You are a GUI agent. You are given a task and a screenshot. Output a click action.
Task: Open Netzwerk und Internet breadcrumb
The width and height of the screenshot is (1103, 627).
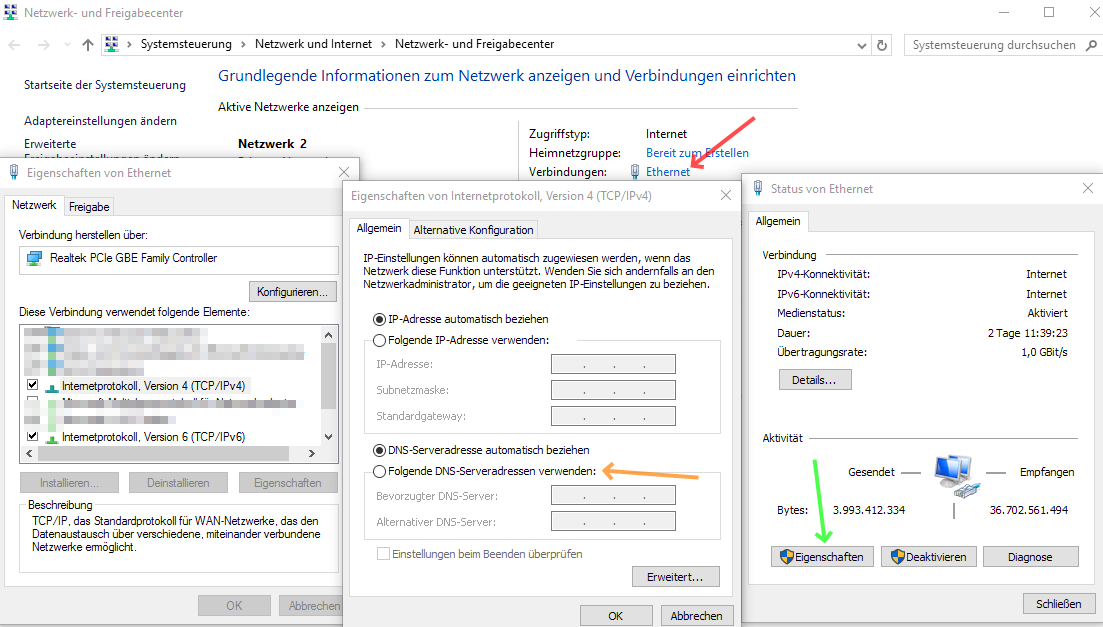[x=313, y=44]
